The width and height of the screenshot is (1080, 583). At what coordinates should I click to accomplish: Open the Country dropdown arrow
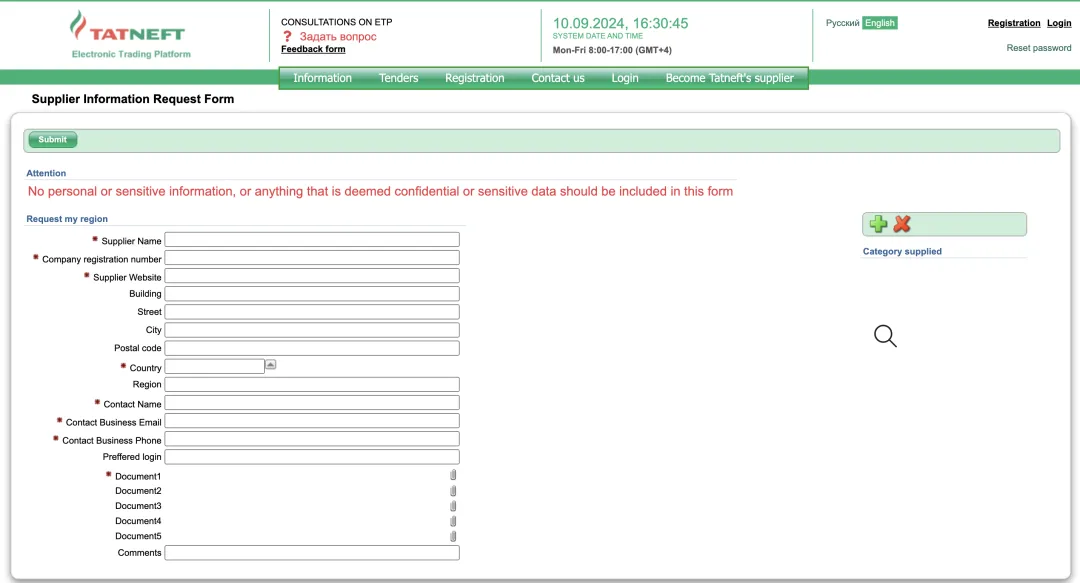click(270, 366)
